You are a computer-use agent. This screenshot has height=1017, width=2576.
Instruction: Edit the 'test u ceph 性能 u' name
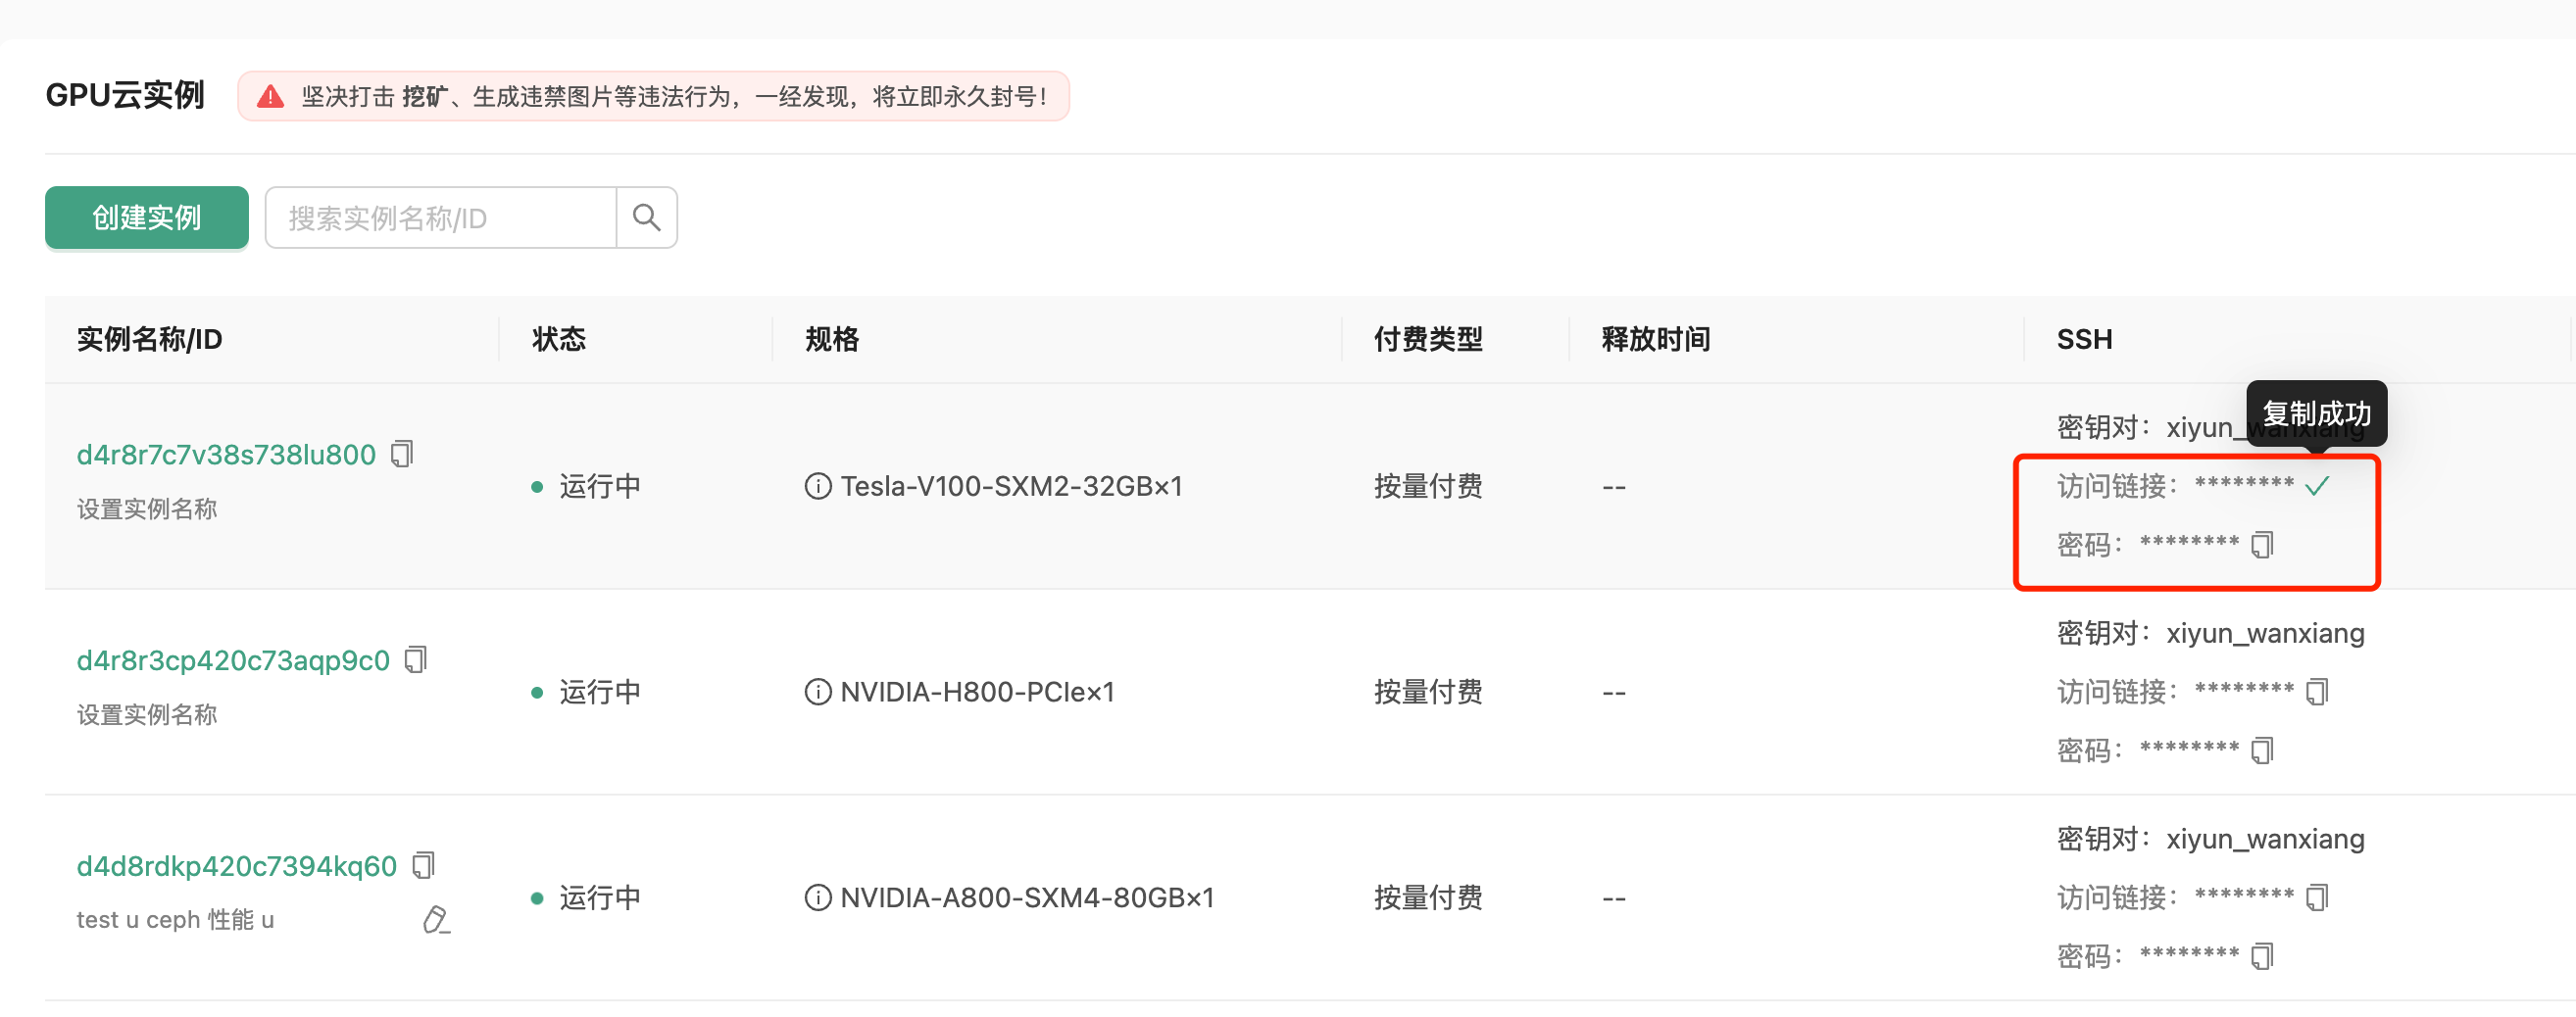click(436, 920)
